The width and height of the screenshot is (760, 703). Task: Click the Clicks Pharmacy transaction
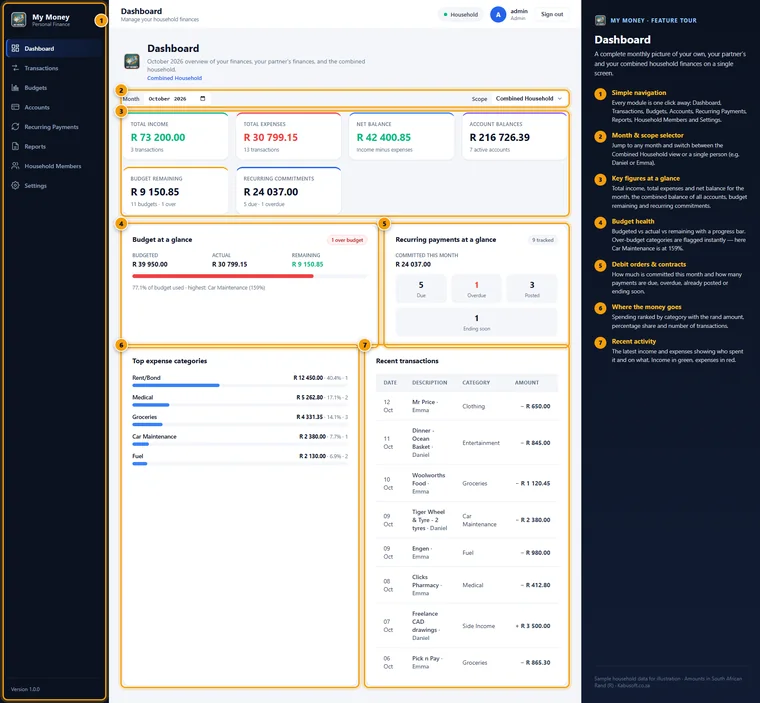(467, 585)
